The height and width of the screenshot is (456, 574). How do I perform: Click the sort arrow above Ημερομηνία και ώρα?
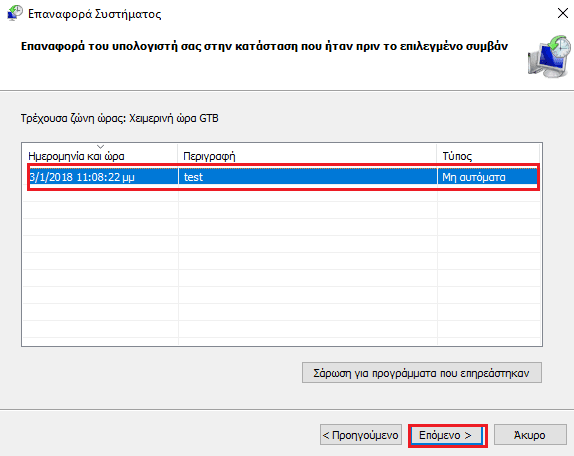pyautogui.click(x=101, y=147)
